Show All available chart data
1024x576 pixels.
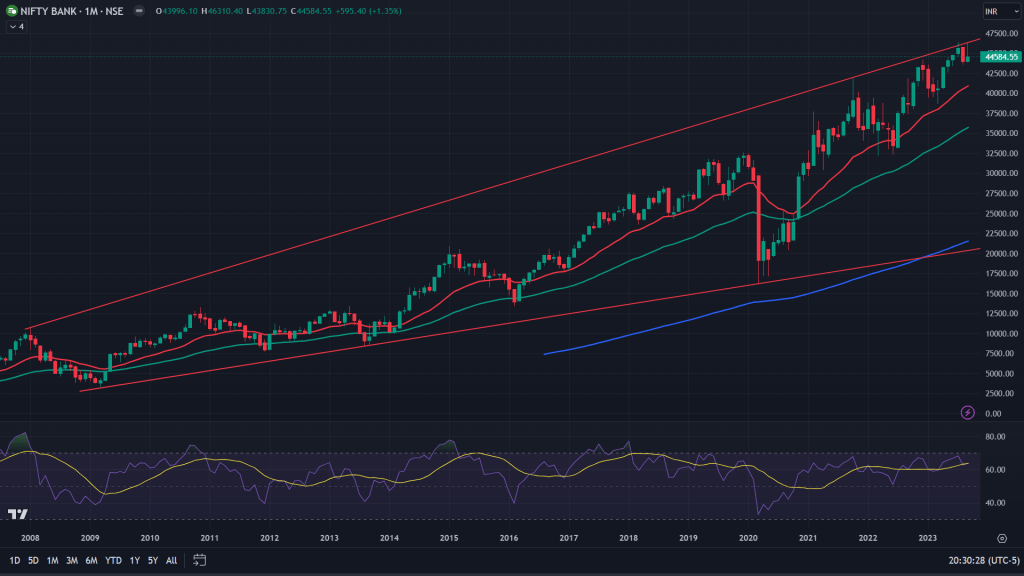[171, 560]
